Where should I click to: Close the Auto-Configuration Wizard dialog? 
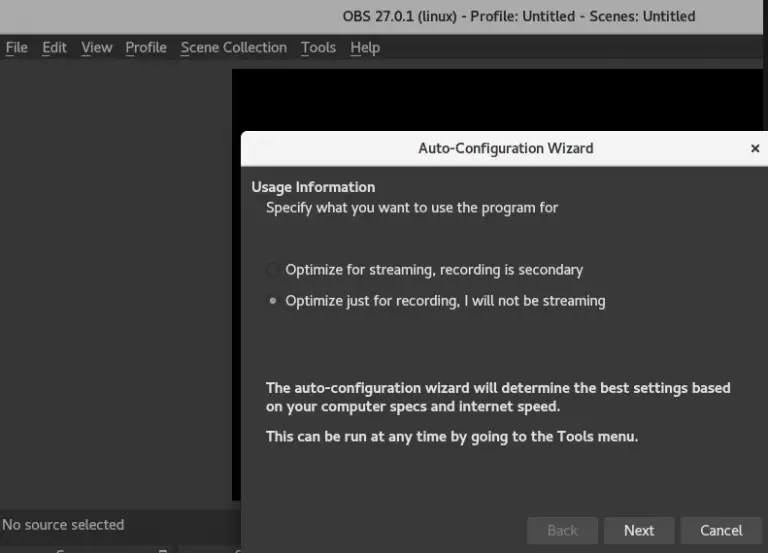coord(755,148)
